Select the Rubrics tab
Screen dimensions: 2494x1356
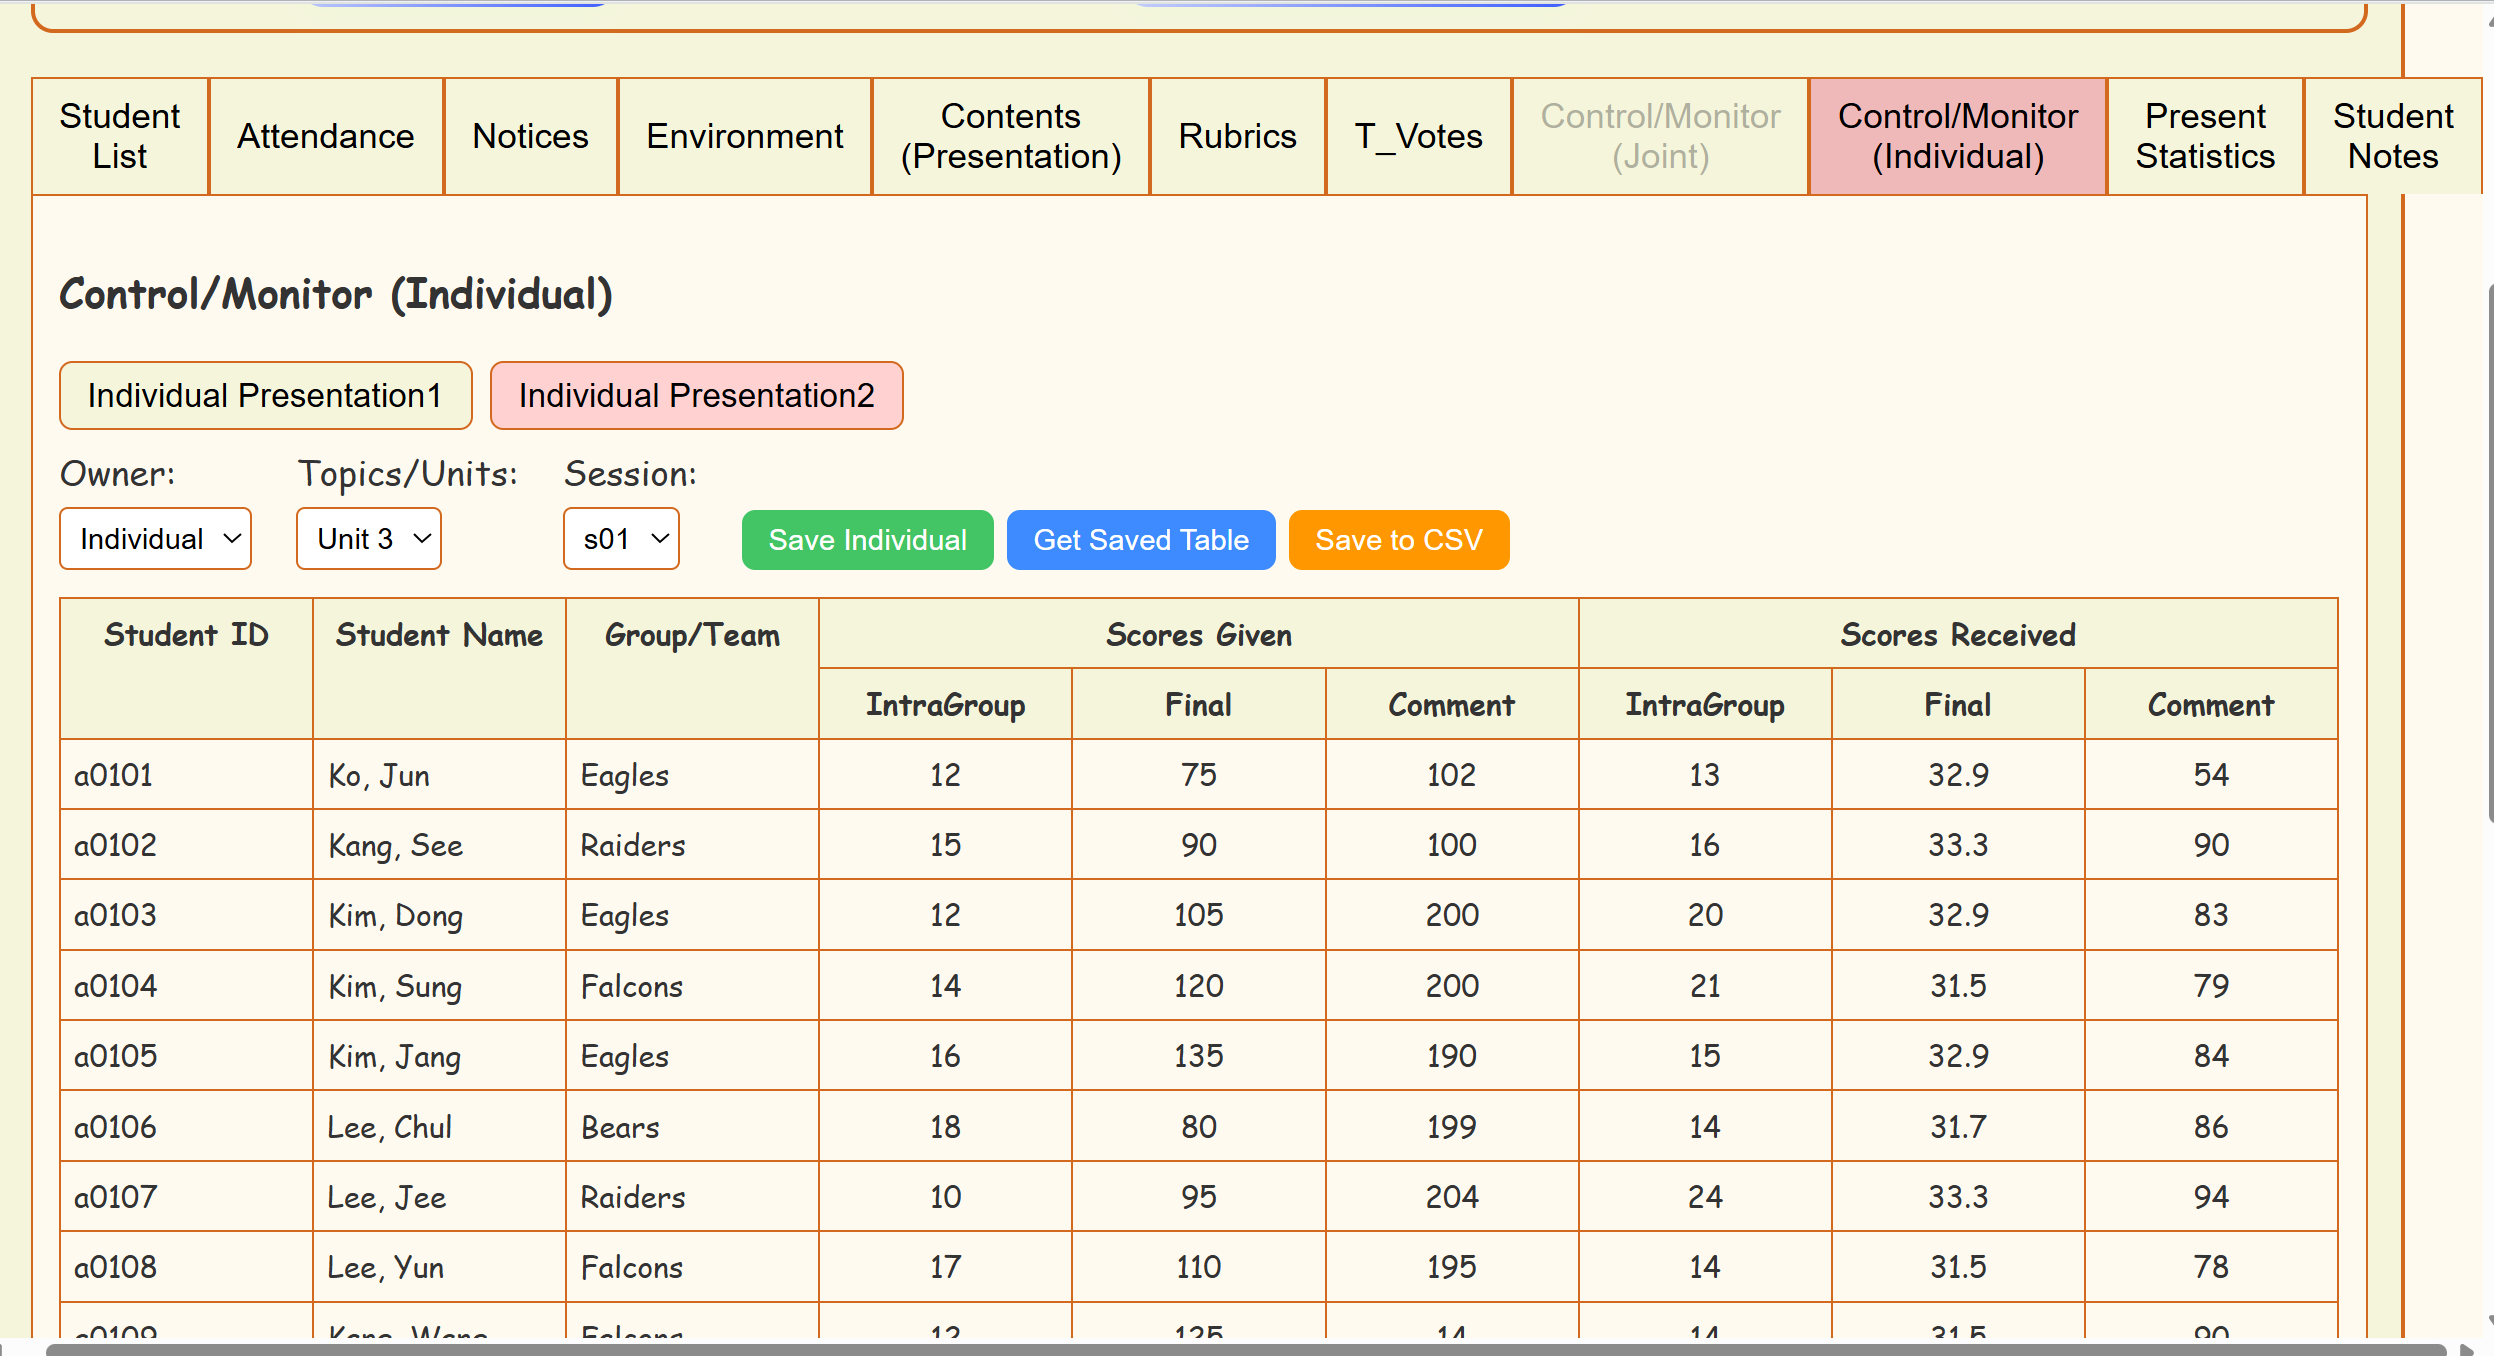coord(1237,136)
